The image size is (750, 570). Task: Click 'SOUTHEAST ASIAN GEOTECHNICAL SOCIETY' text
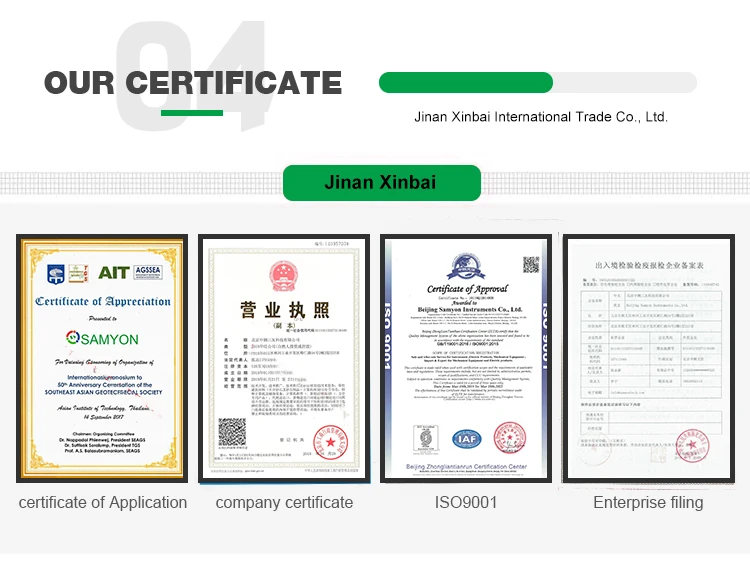click(103, 392)
